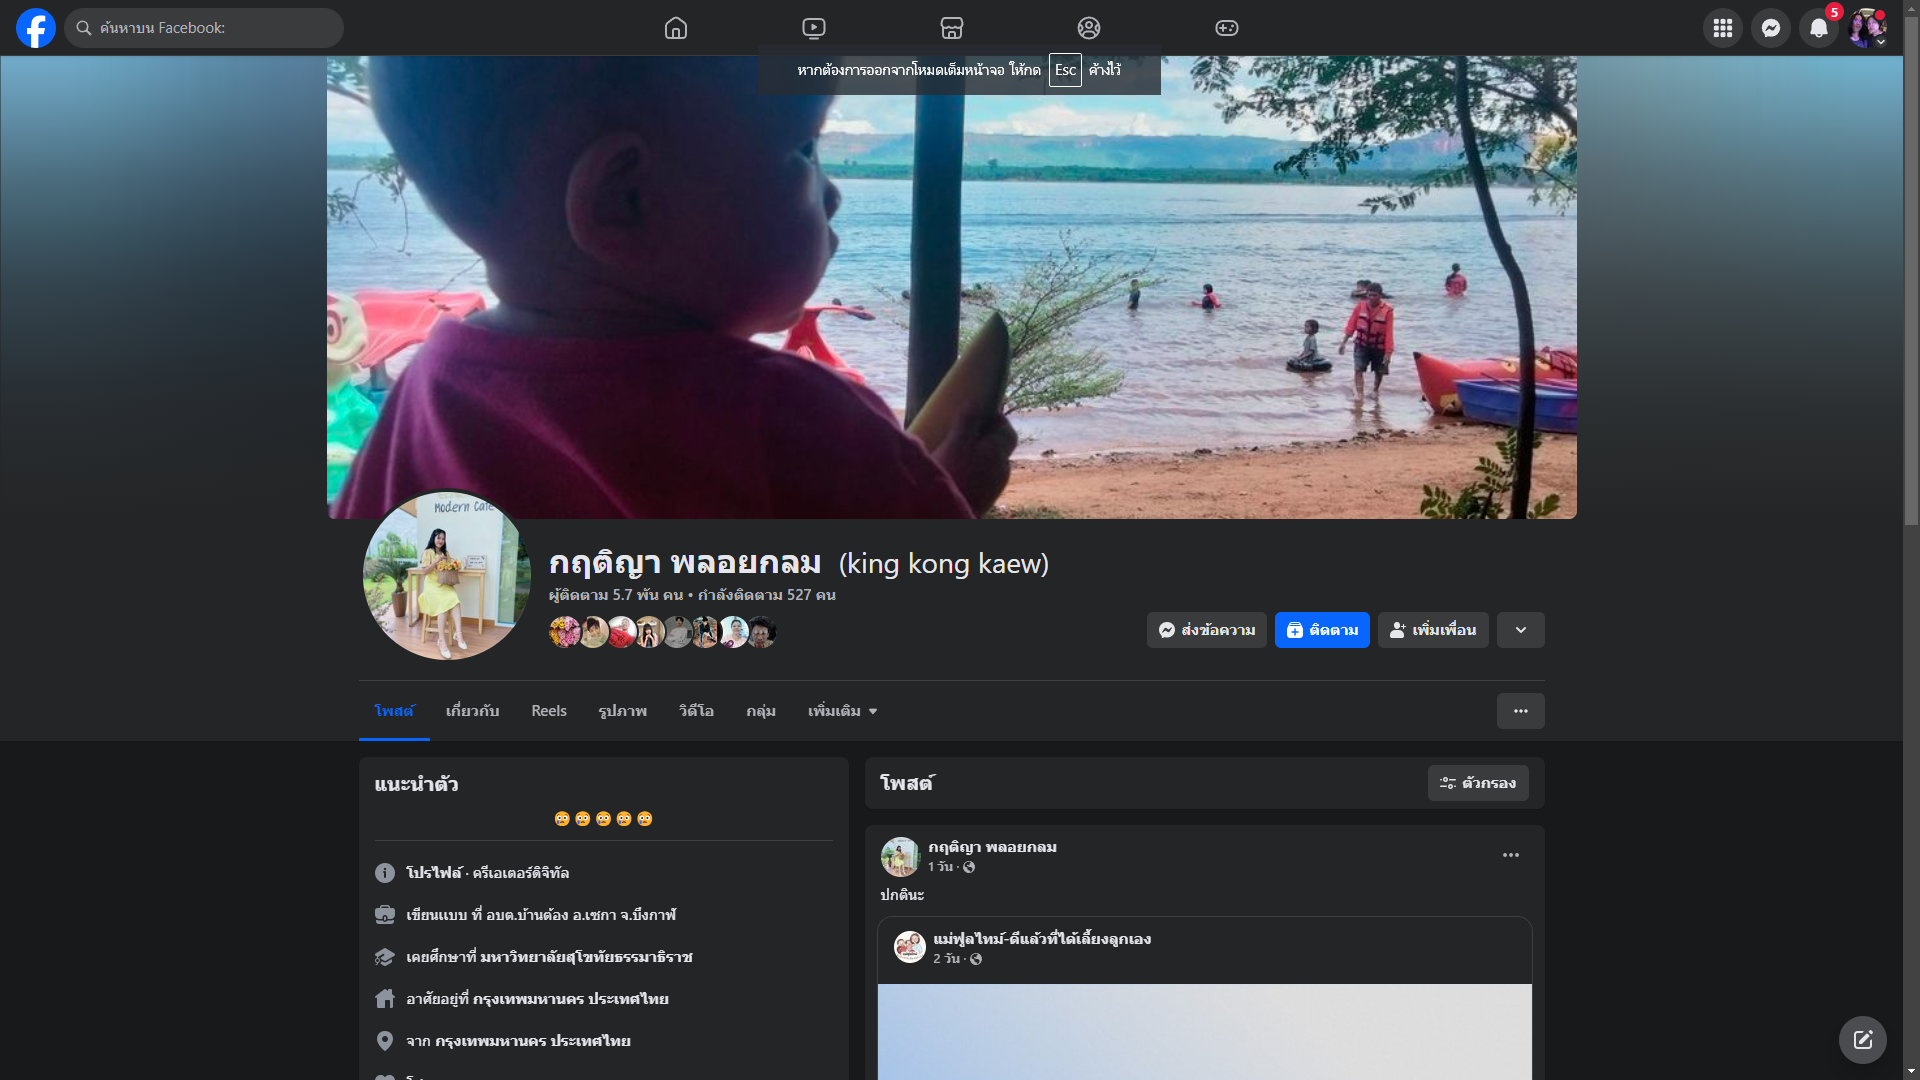Open the apps grid menu icon
This screenshot has height=1080, width=1920.
[1722, 28]
